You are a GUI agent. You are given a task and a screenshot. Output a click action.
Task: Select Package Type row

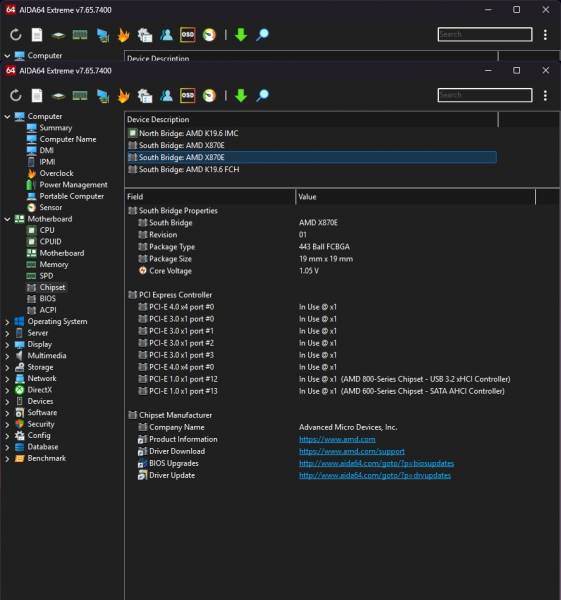pos(331,247)
